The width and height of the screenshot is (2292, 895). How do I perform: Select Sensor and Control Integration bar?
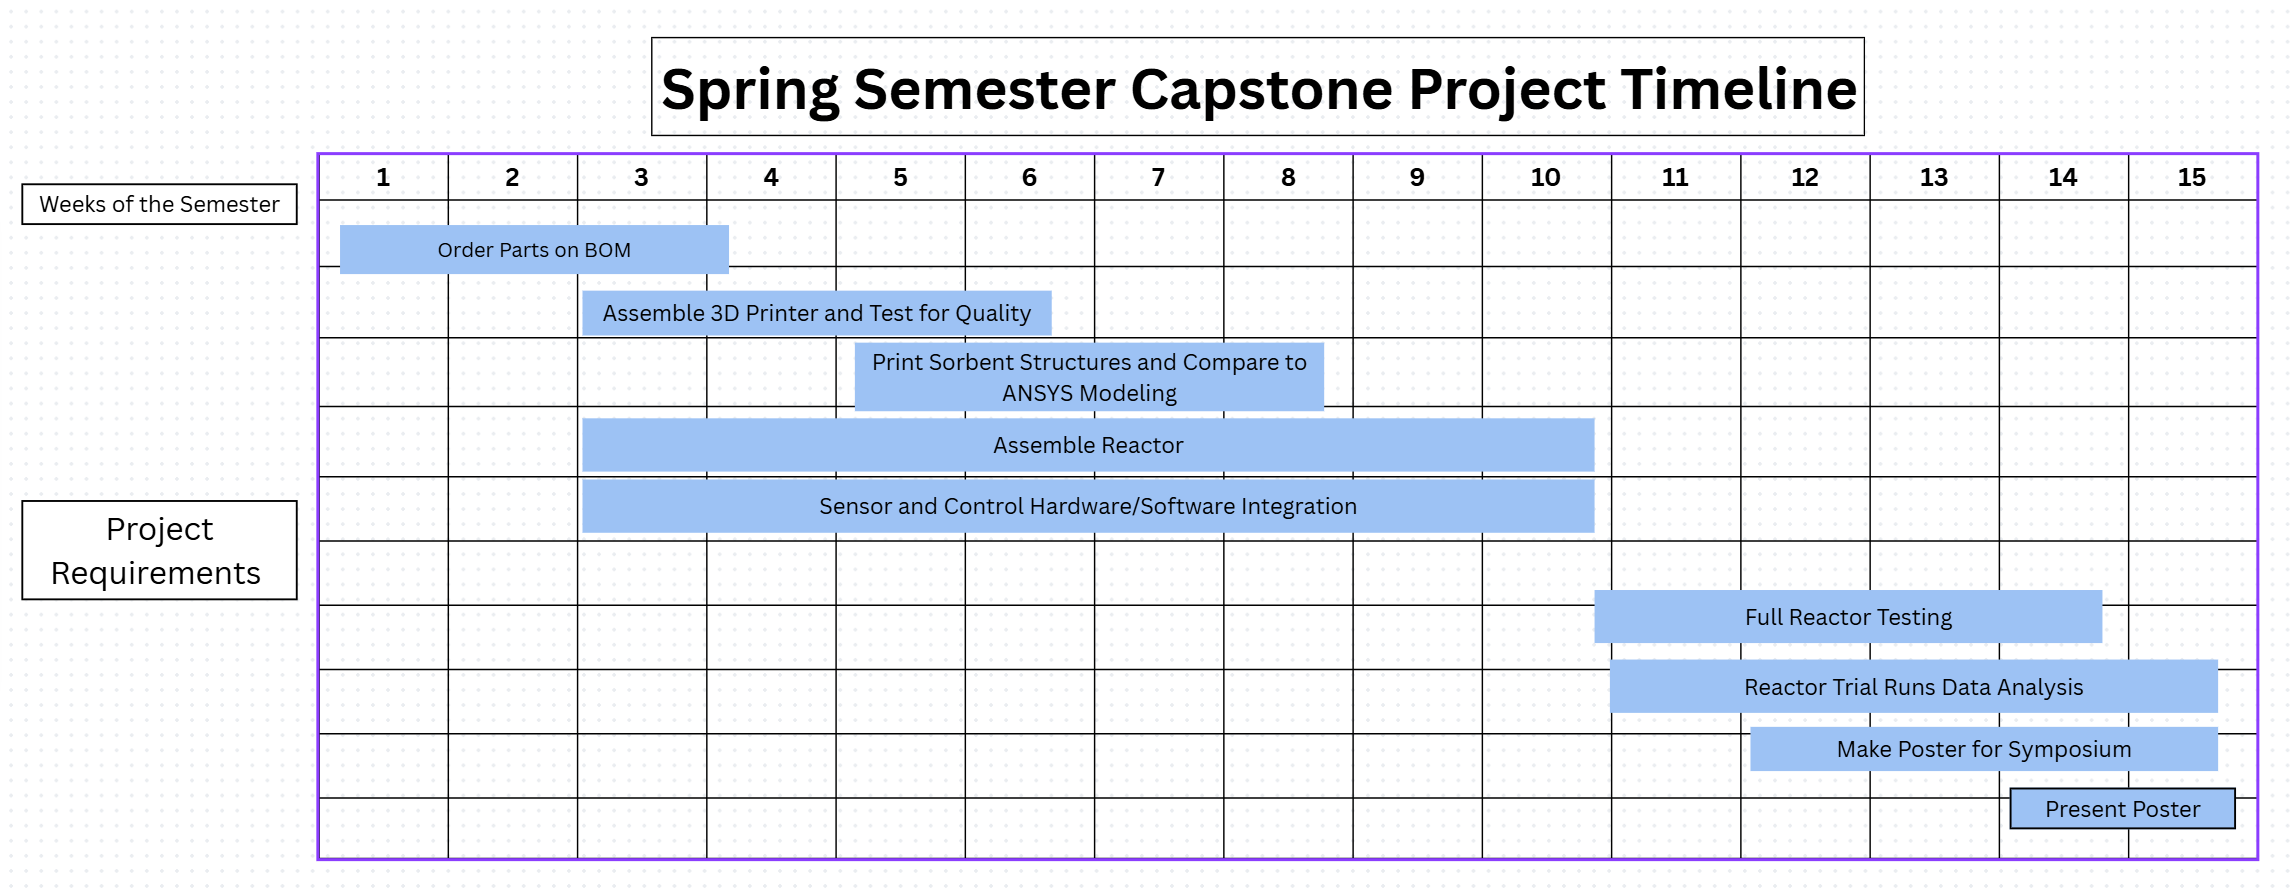coord(1088,506)
